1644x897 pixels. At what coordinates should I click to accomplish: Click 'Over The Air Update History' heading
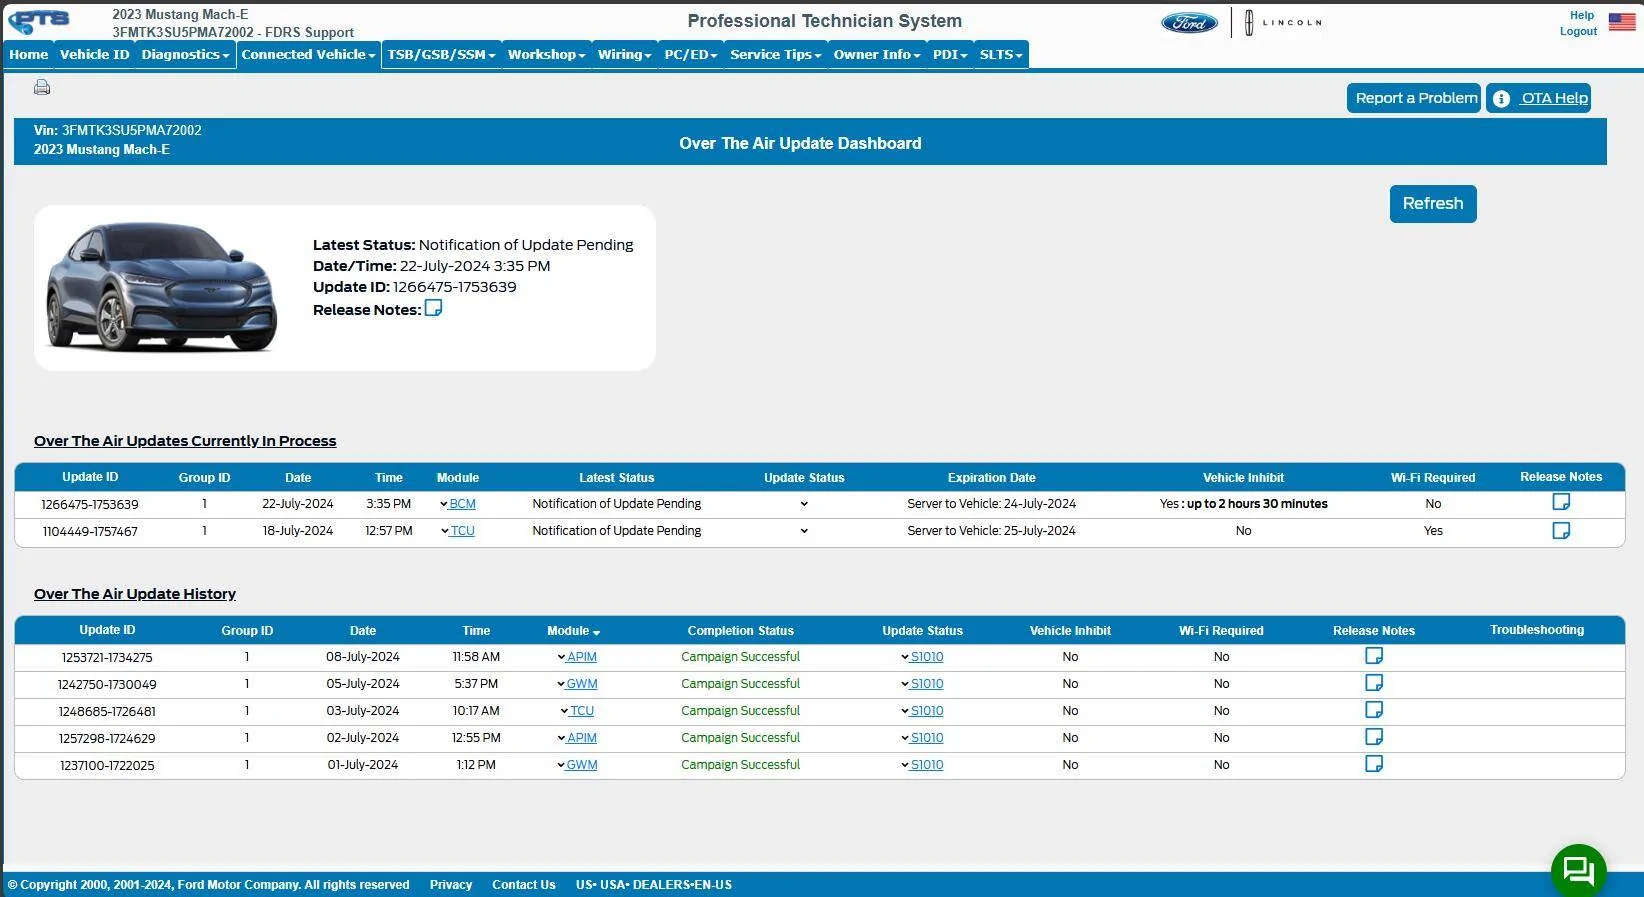pyautogui.click(x=135, y=594)
